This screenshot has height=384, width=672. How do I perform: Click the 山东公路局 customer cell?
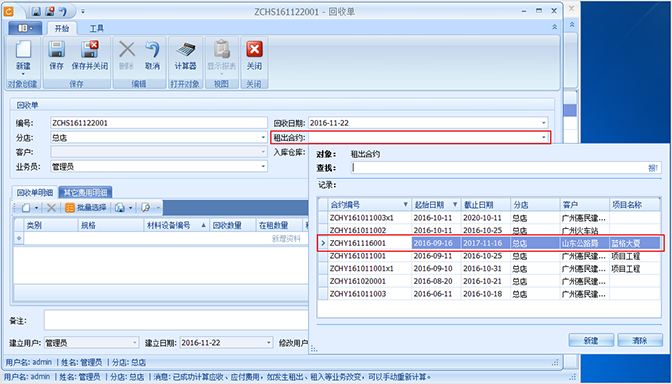click(x=585, y=243)
